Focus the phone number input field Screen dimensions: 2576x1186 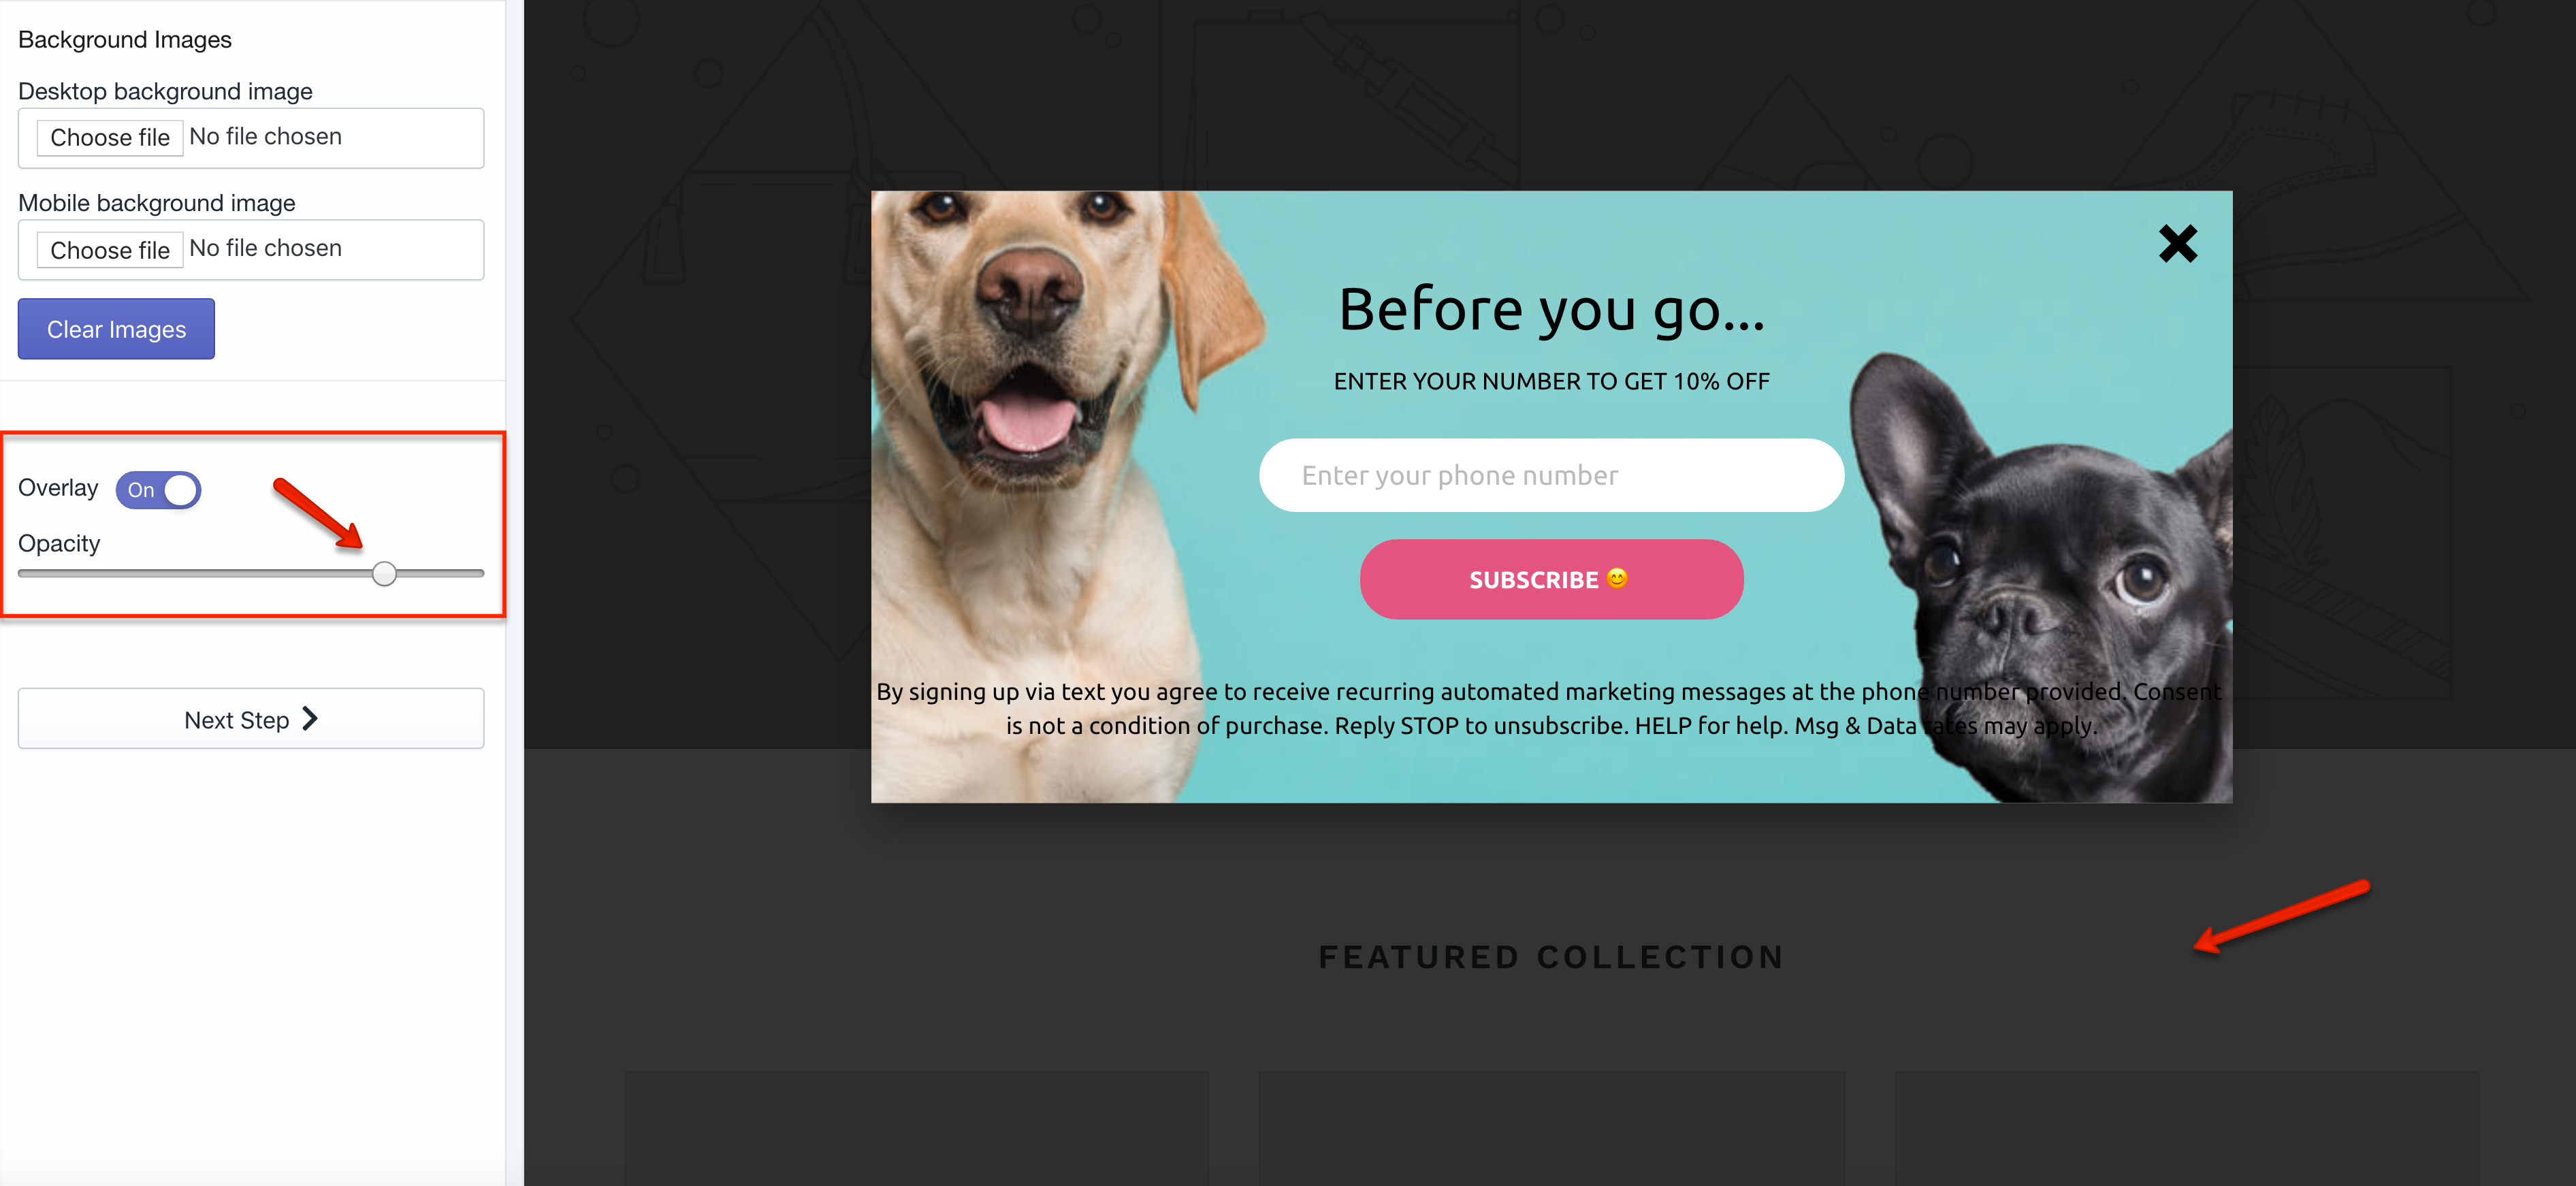tap(1551, 475)
